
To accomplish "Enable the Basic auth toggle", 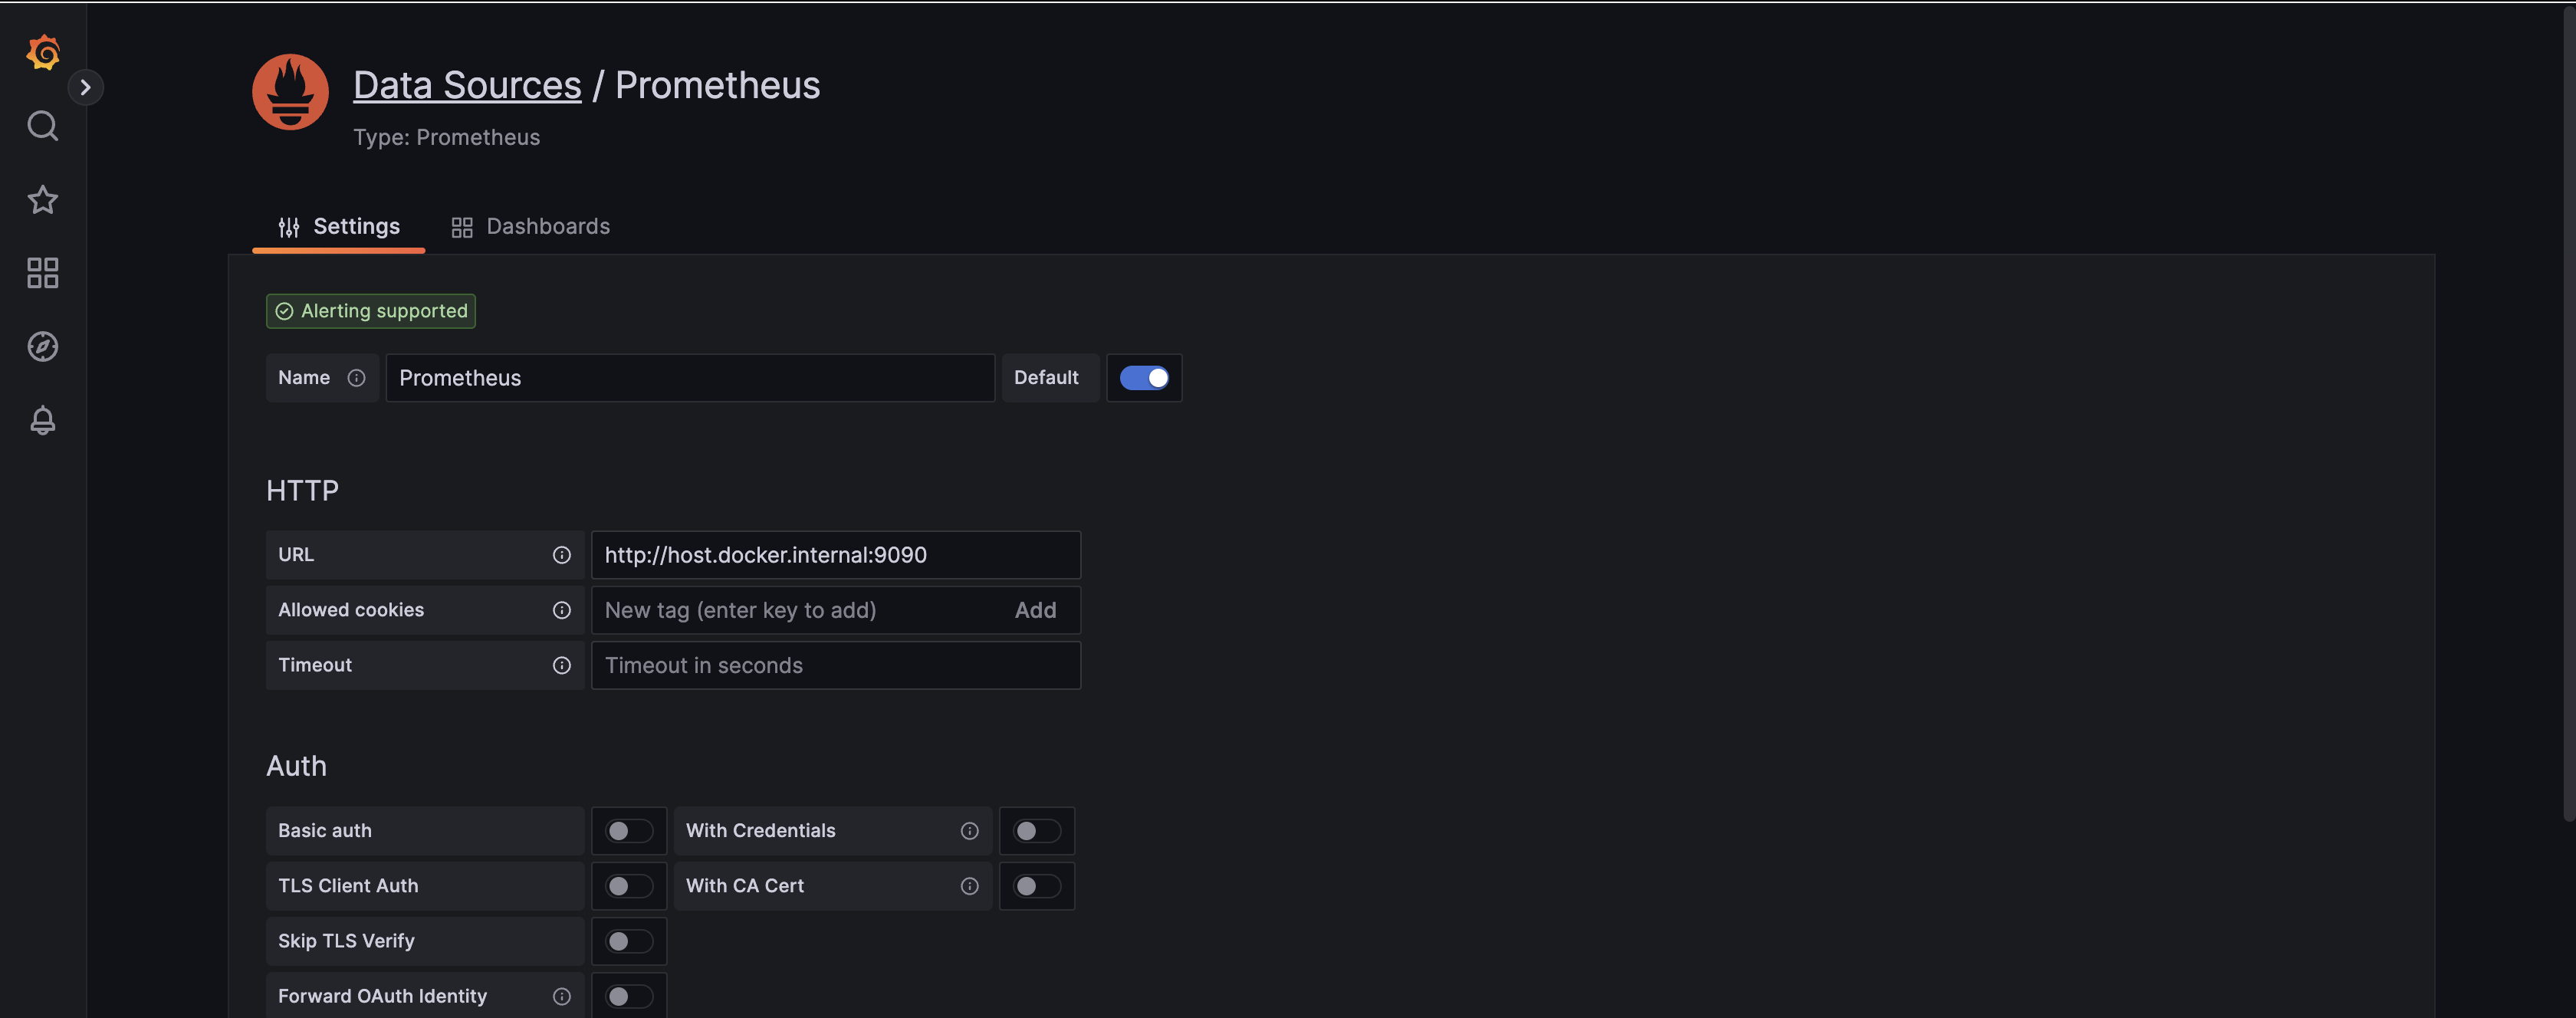I will point(629,831).
